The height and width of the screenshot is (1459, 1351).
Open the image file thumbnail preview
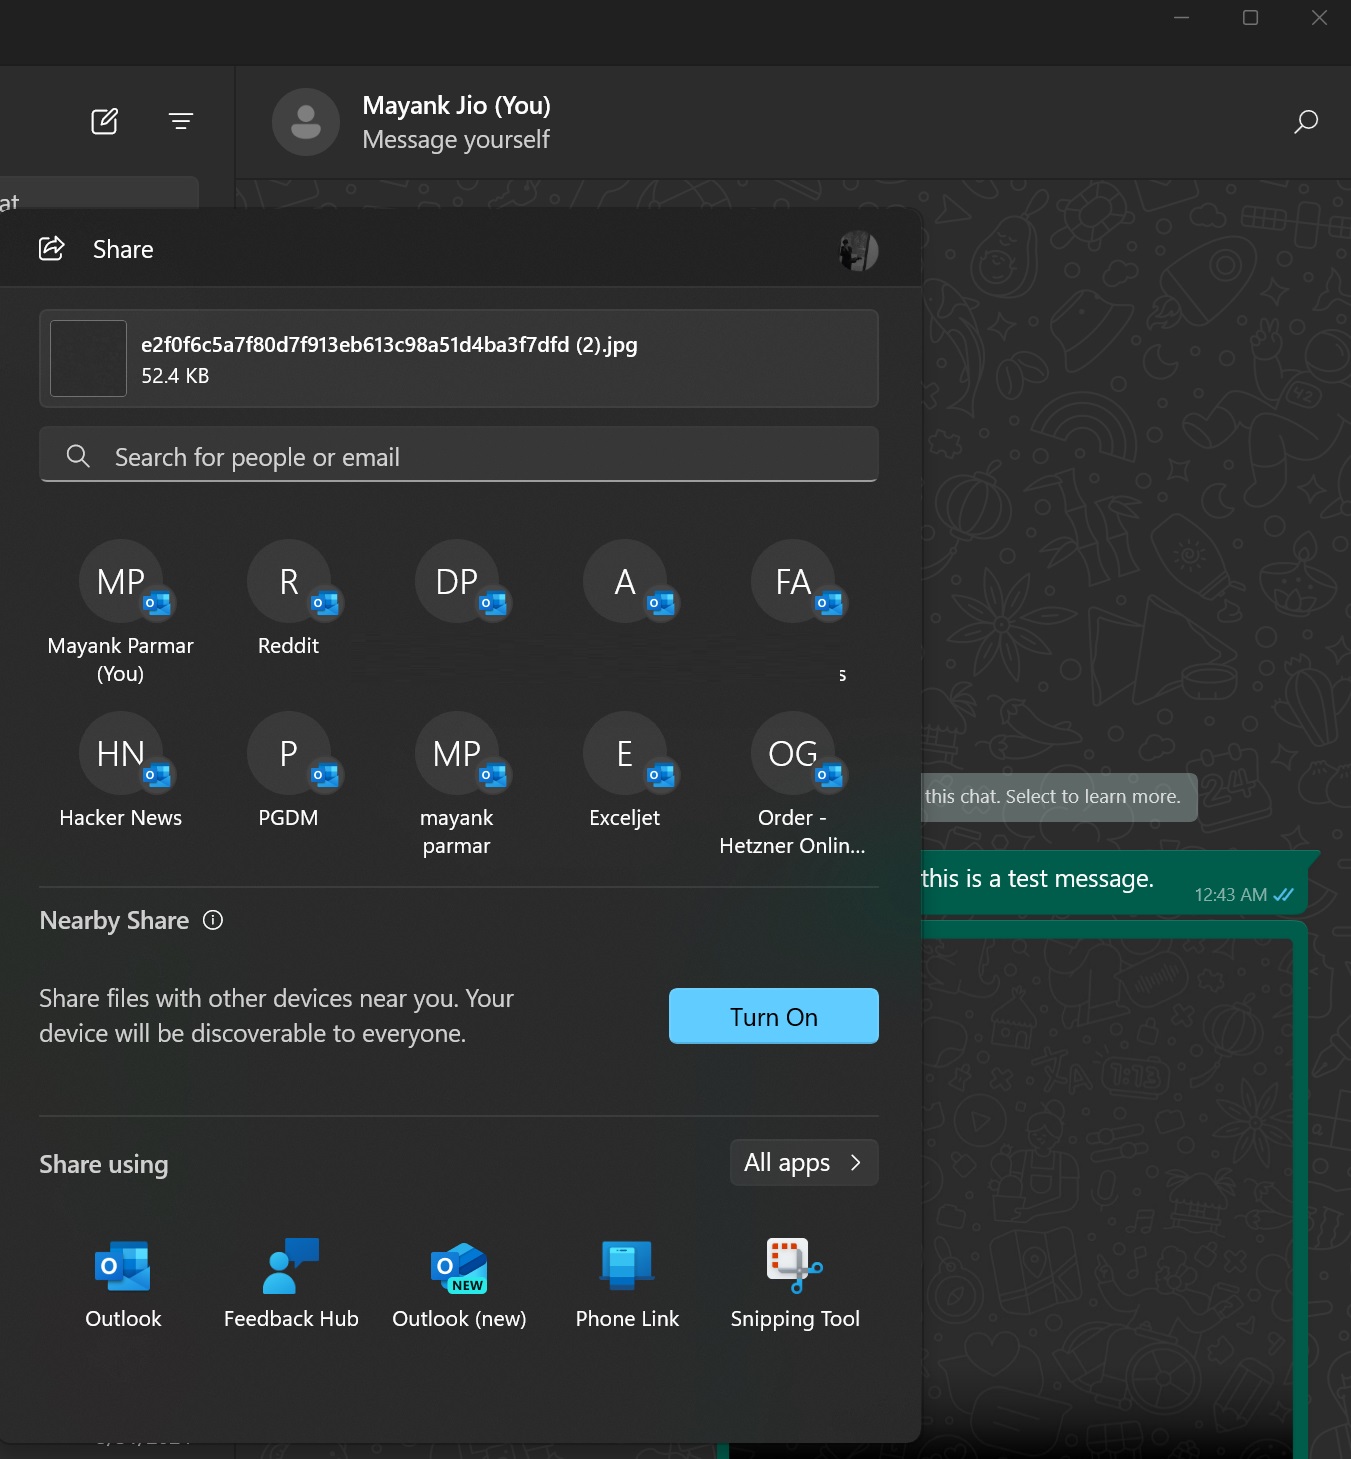point(89,358)
